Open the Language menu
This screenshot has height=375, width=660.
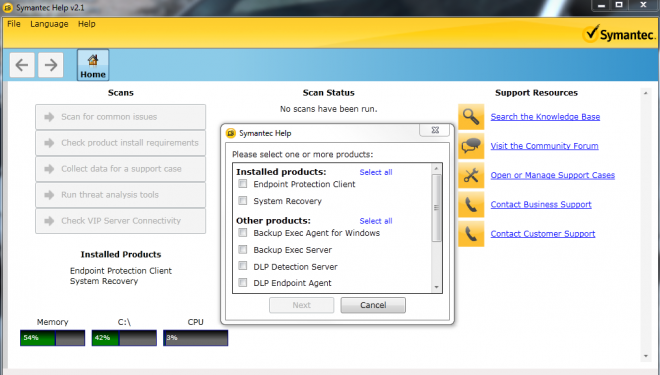click(49, 24)
